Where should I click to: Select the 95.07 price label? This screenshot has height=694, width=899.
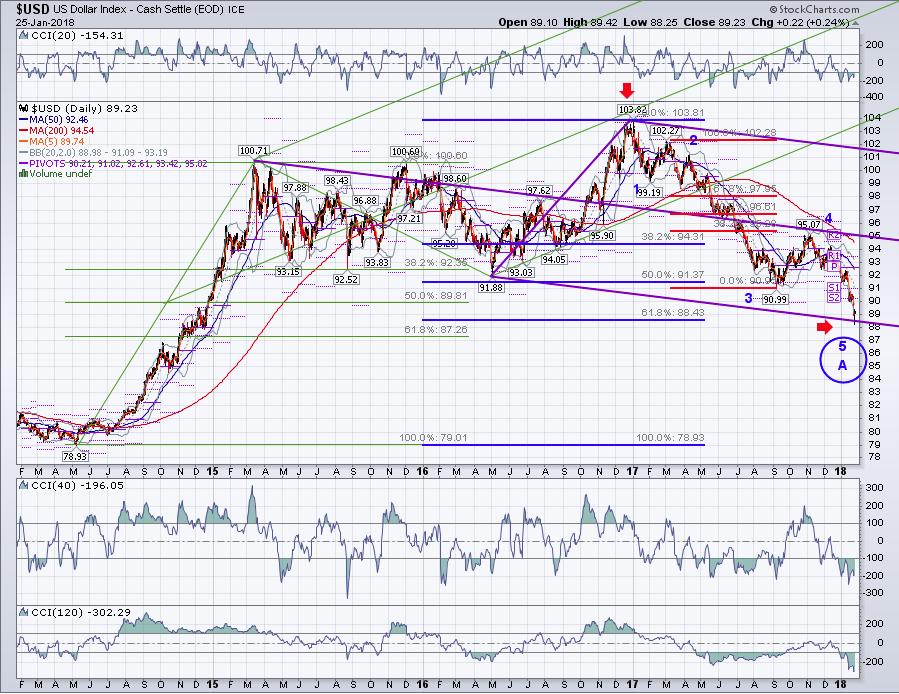(808, 224)
